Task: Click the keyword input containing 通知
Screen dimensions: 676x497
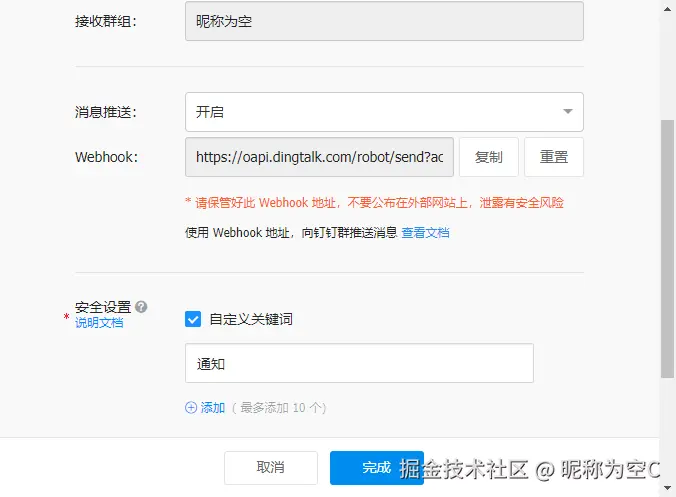Action: pos(359,363)
